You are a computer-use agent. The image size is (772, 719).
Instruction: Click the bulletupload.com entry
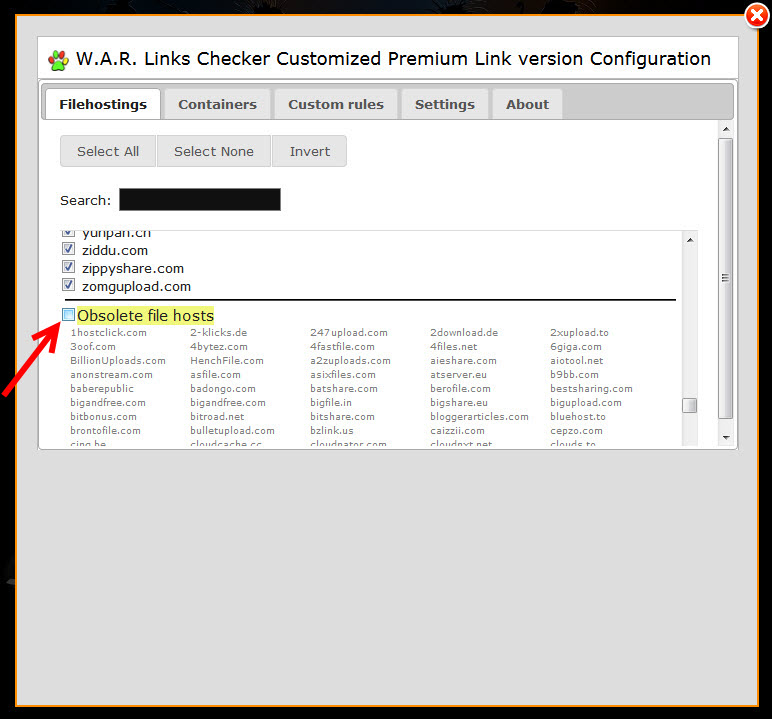pyautogui.click(x=232, y=430)
